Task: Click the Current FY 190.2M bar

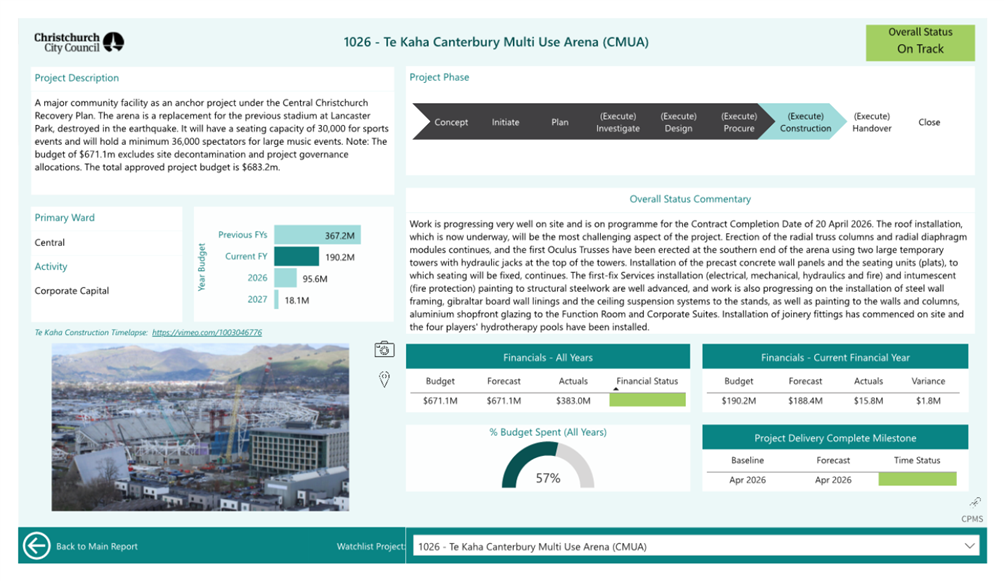Action: pyautogui.click(x=296, y=256)
